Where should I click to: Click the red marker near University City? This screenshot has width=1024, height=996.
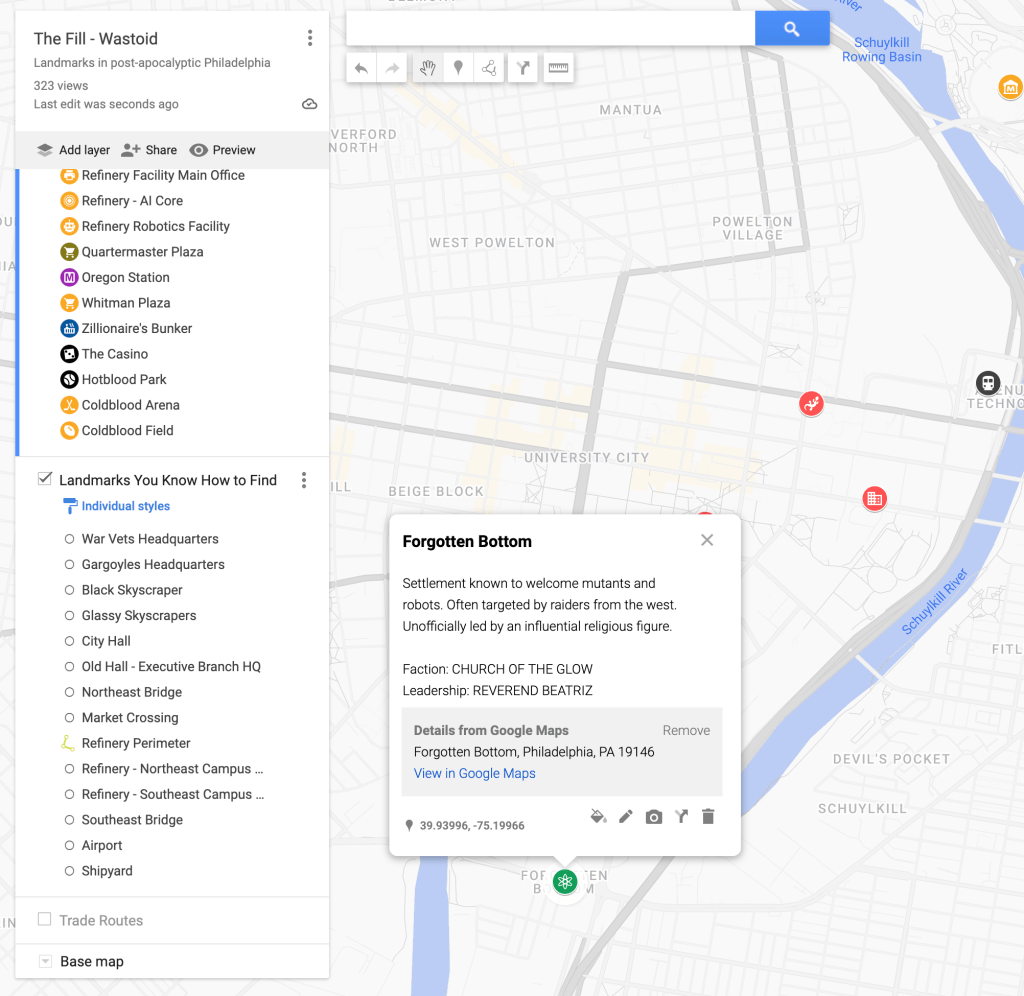pyautogui.click(x=811, y=404)
